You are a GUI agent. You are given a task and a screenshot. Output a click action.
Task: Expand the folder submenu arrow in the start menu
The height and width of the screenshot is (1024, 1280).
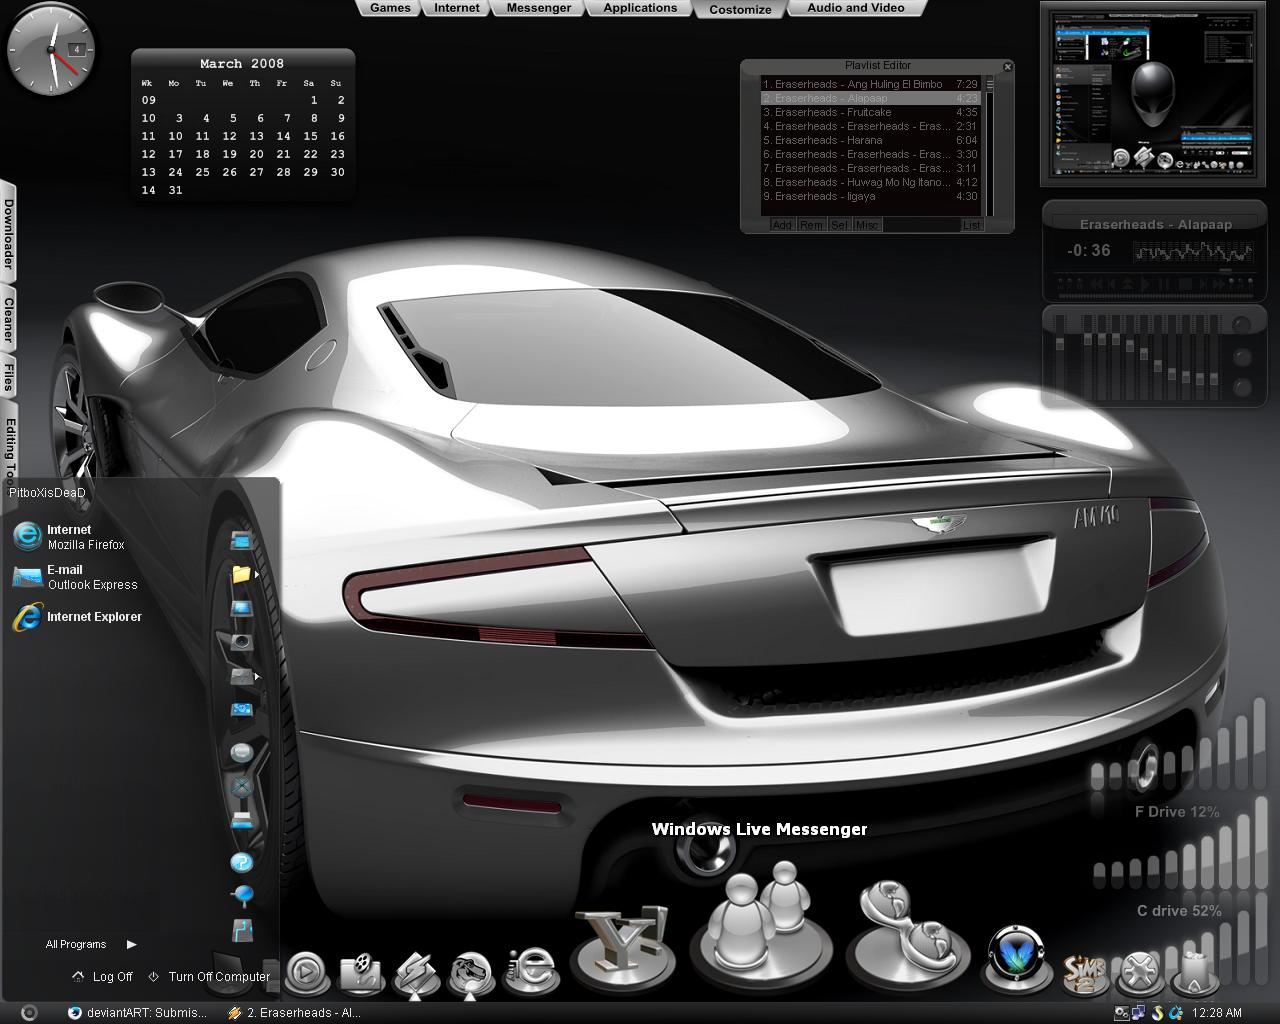(x=256, y=574)
